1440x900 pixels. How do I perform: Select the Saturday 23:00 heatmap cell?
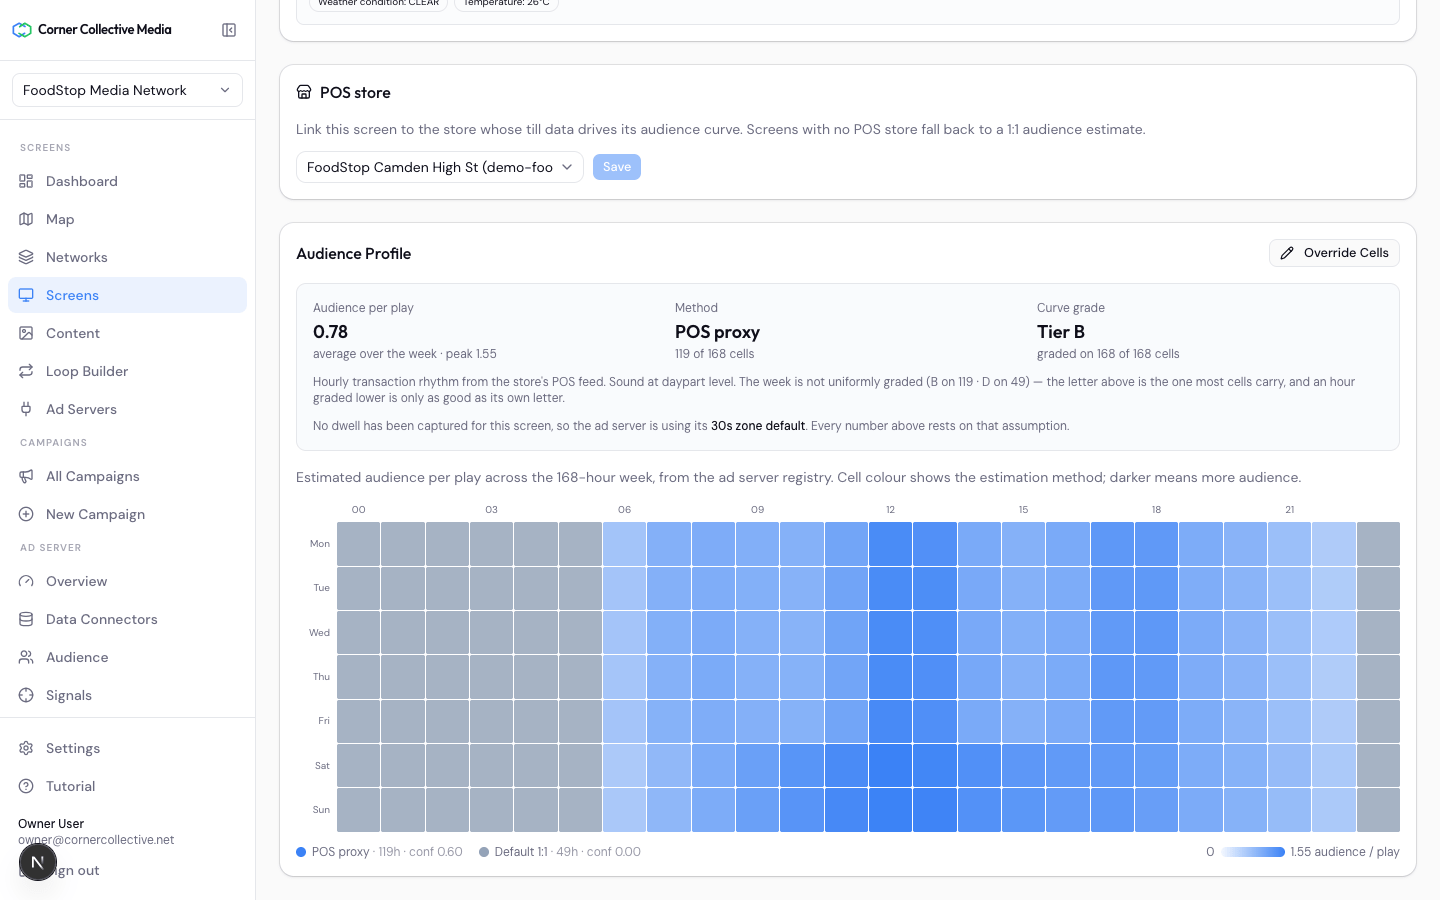coord(1378,766)
